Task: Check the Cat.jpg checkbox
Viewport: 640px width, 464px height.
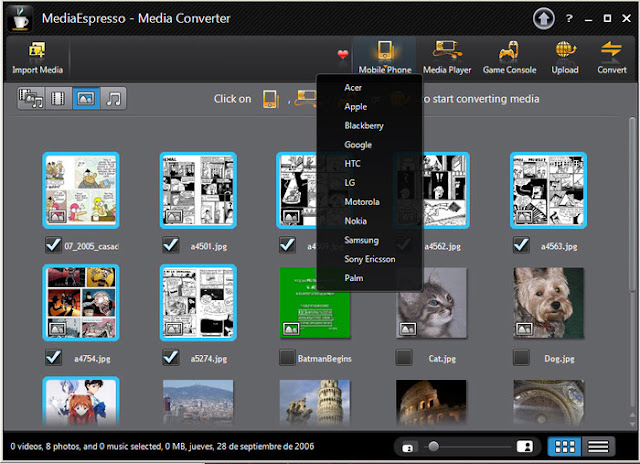Action: tap(404, 357)
